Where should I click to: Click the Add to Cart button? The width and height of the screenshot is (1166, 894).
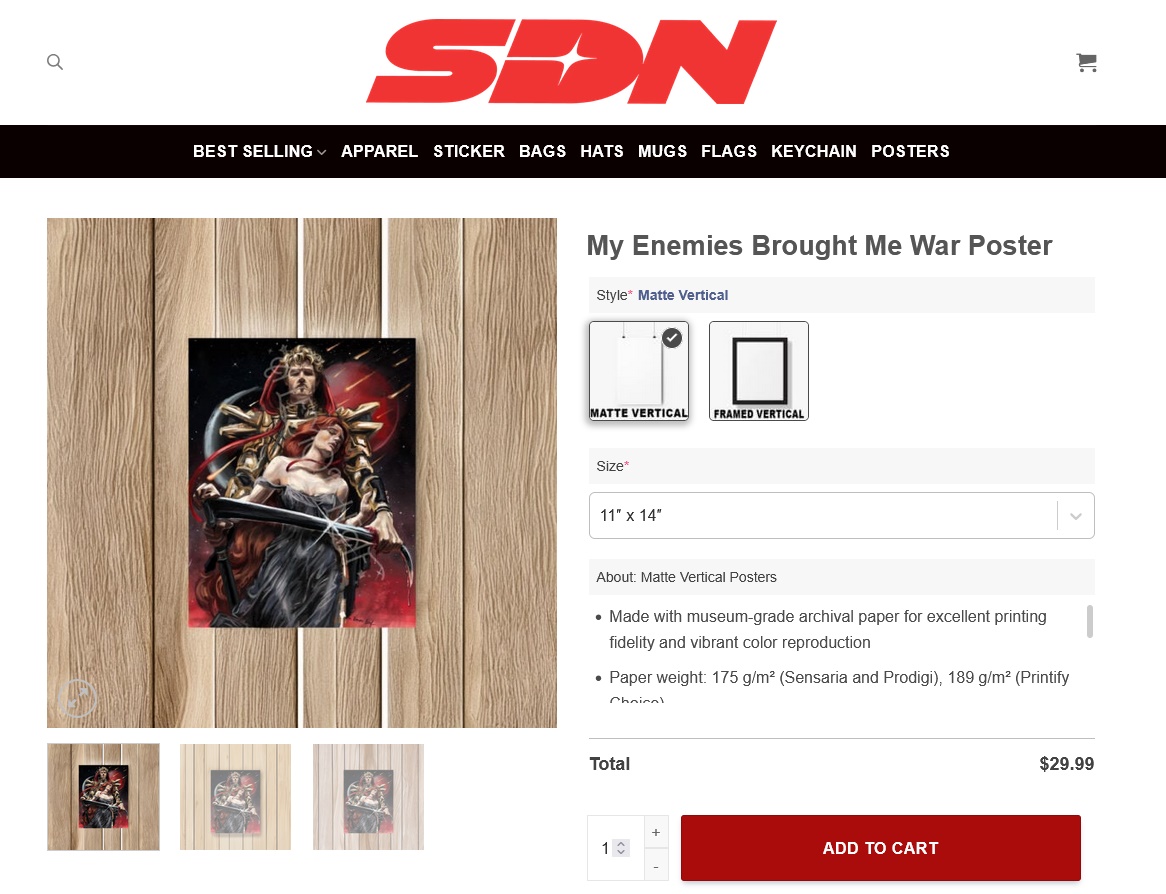click(880, 848)
